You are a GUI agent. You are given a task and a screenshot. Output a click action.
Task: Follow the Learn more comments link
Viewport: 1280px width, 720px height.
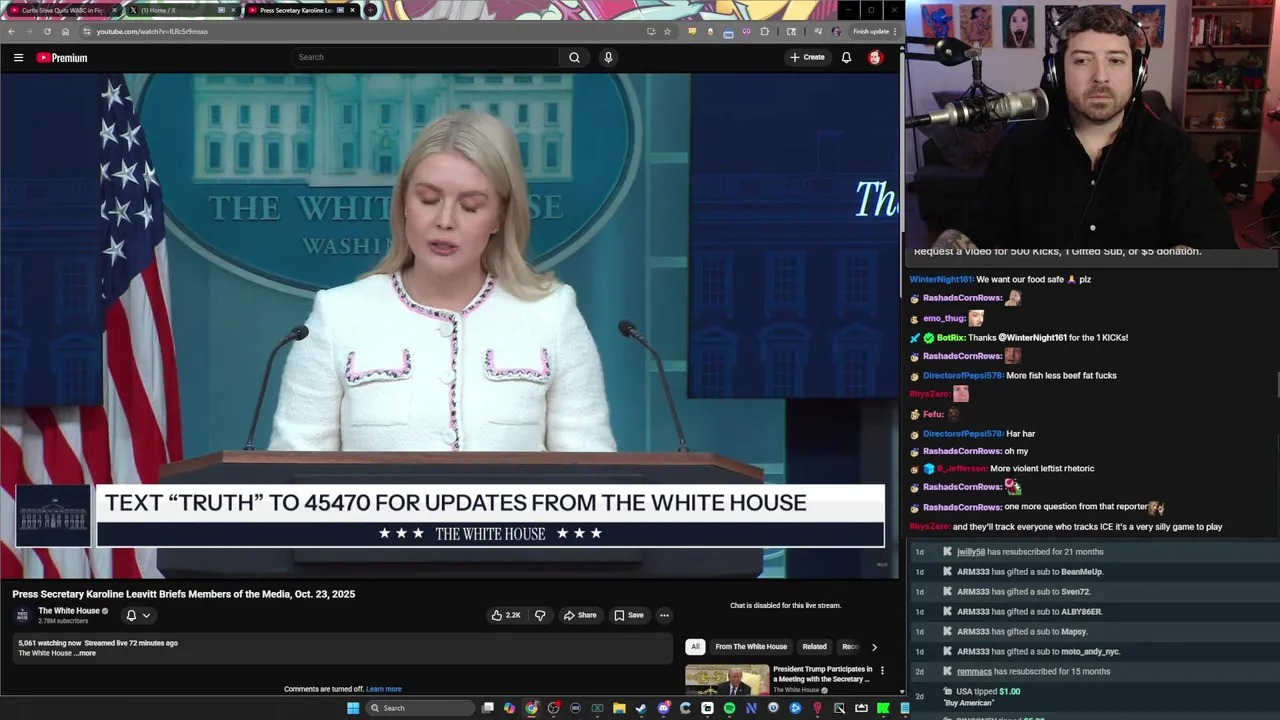coord(384,689)
